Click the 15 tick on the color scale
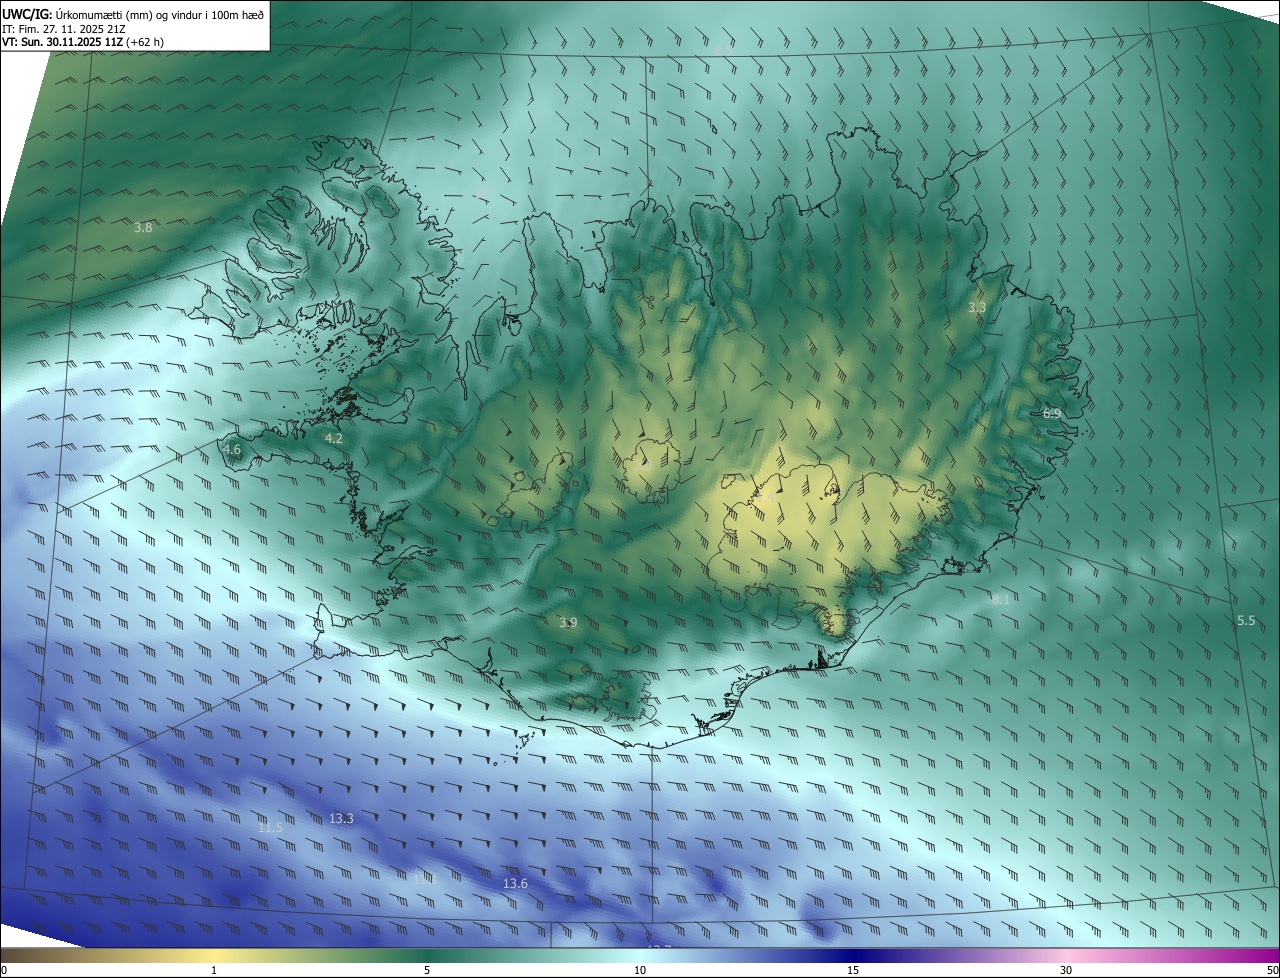1280x978 pixels. point(853,970)
